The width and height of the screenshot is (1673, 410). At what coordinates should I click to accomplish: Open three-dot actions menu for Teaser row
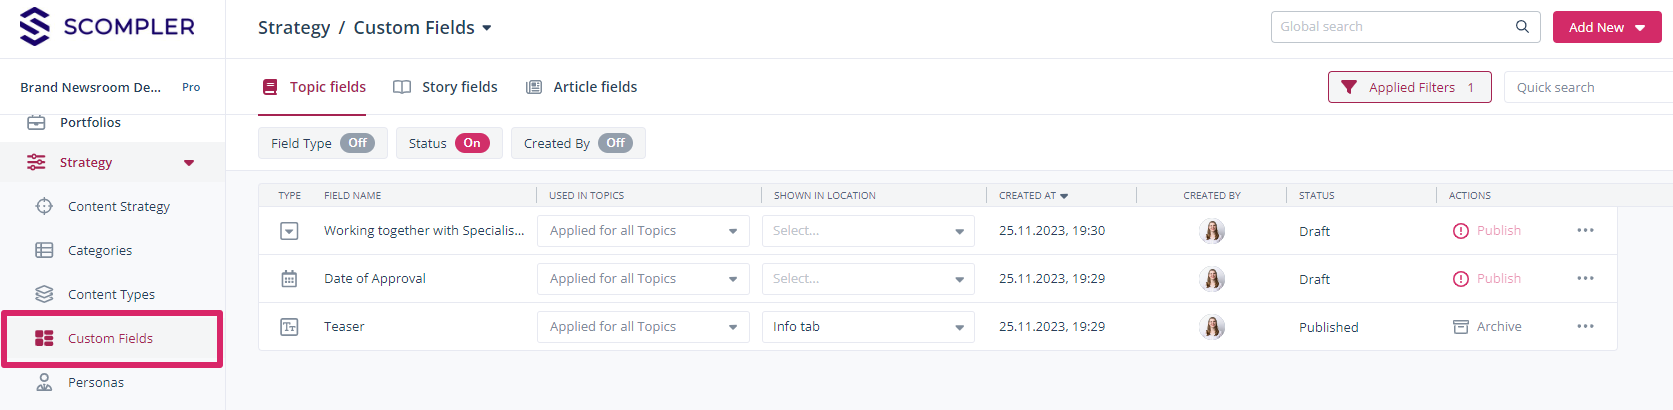(x=1585, y=327)
